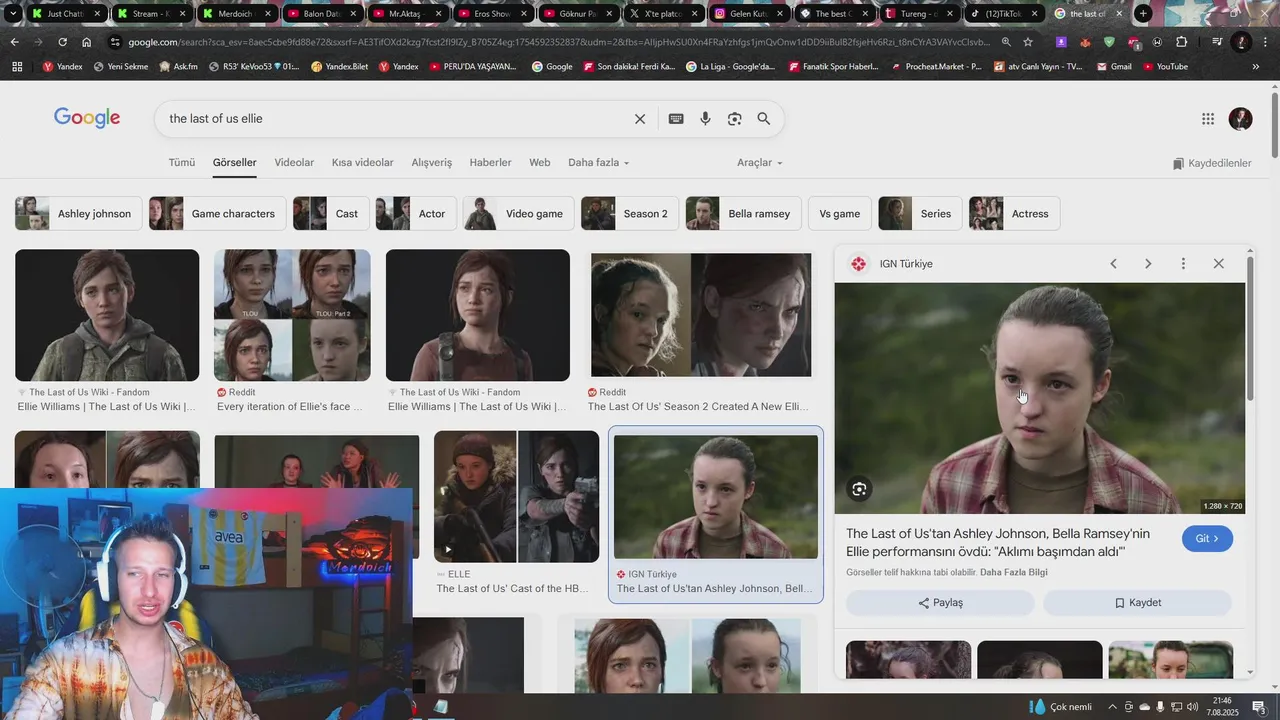Open the on-screen keyboard icon in the search box
1280x720 pixels.
coord(676,119)
